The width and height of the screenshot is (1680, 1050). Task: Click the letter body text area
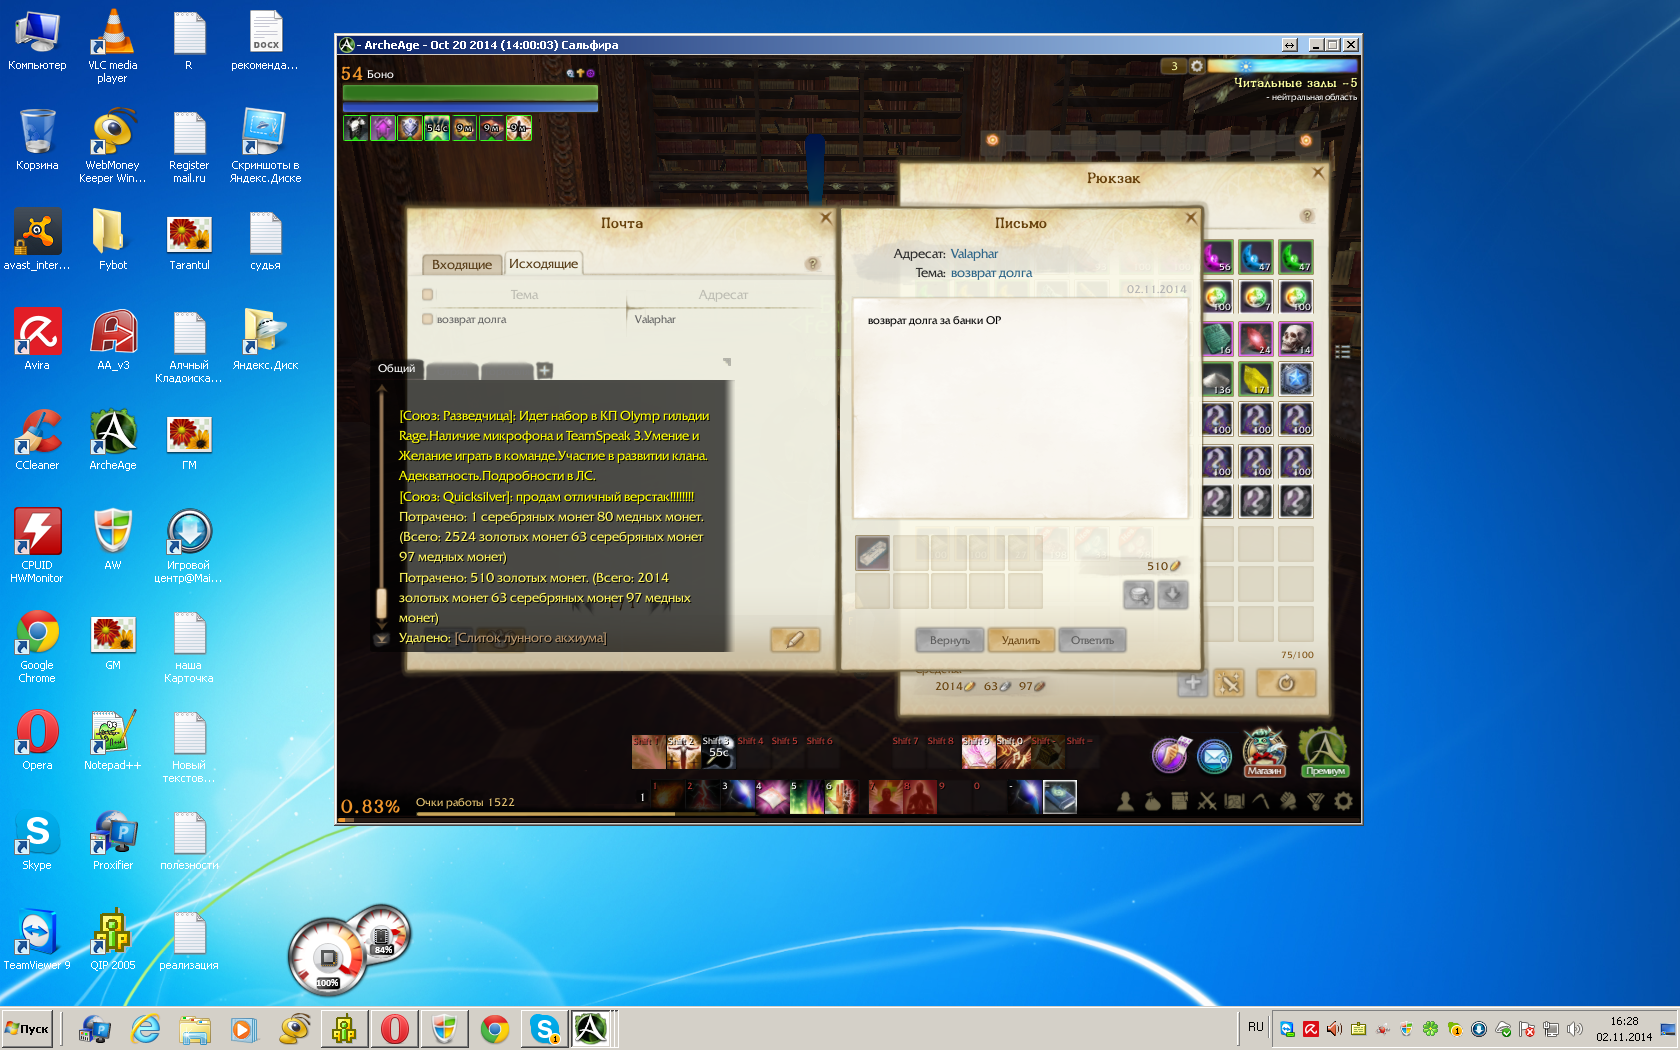click(1020, 408)
